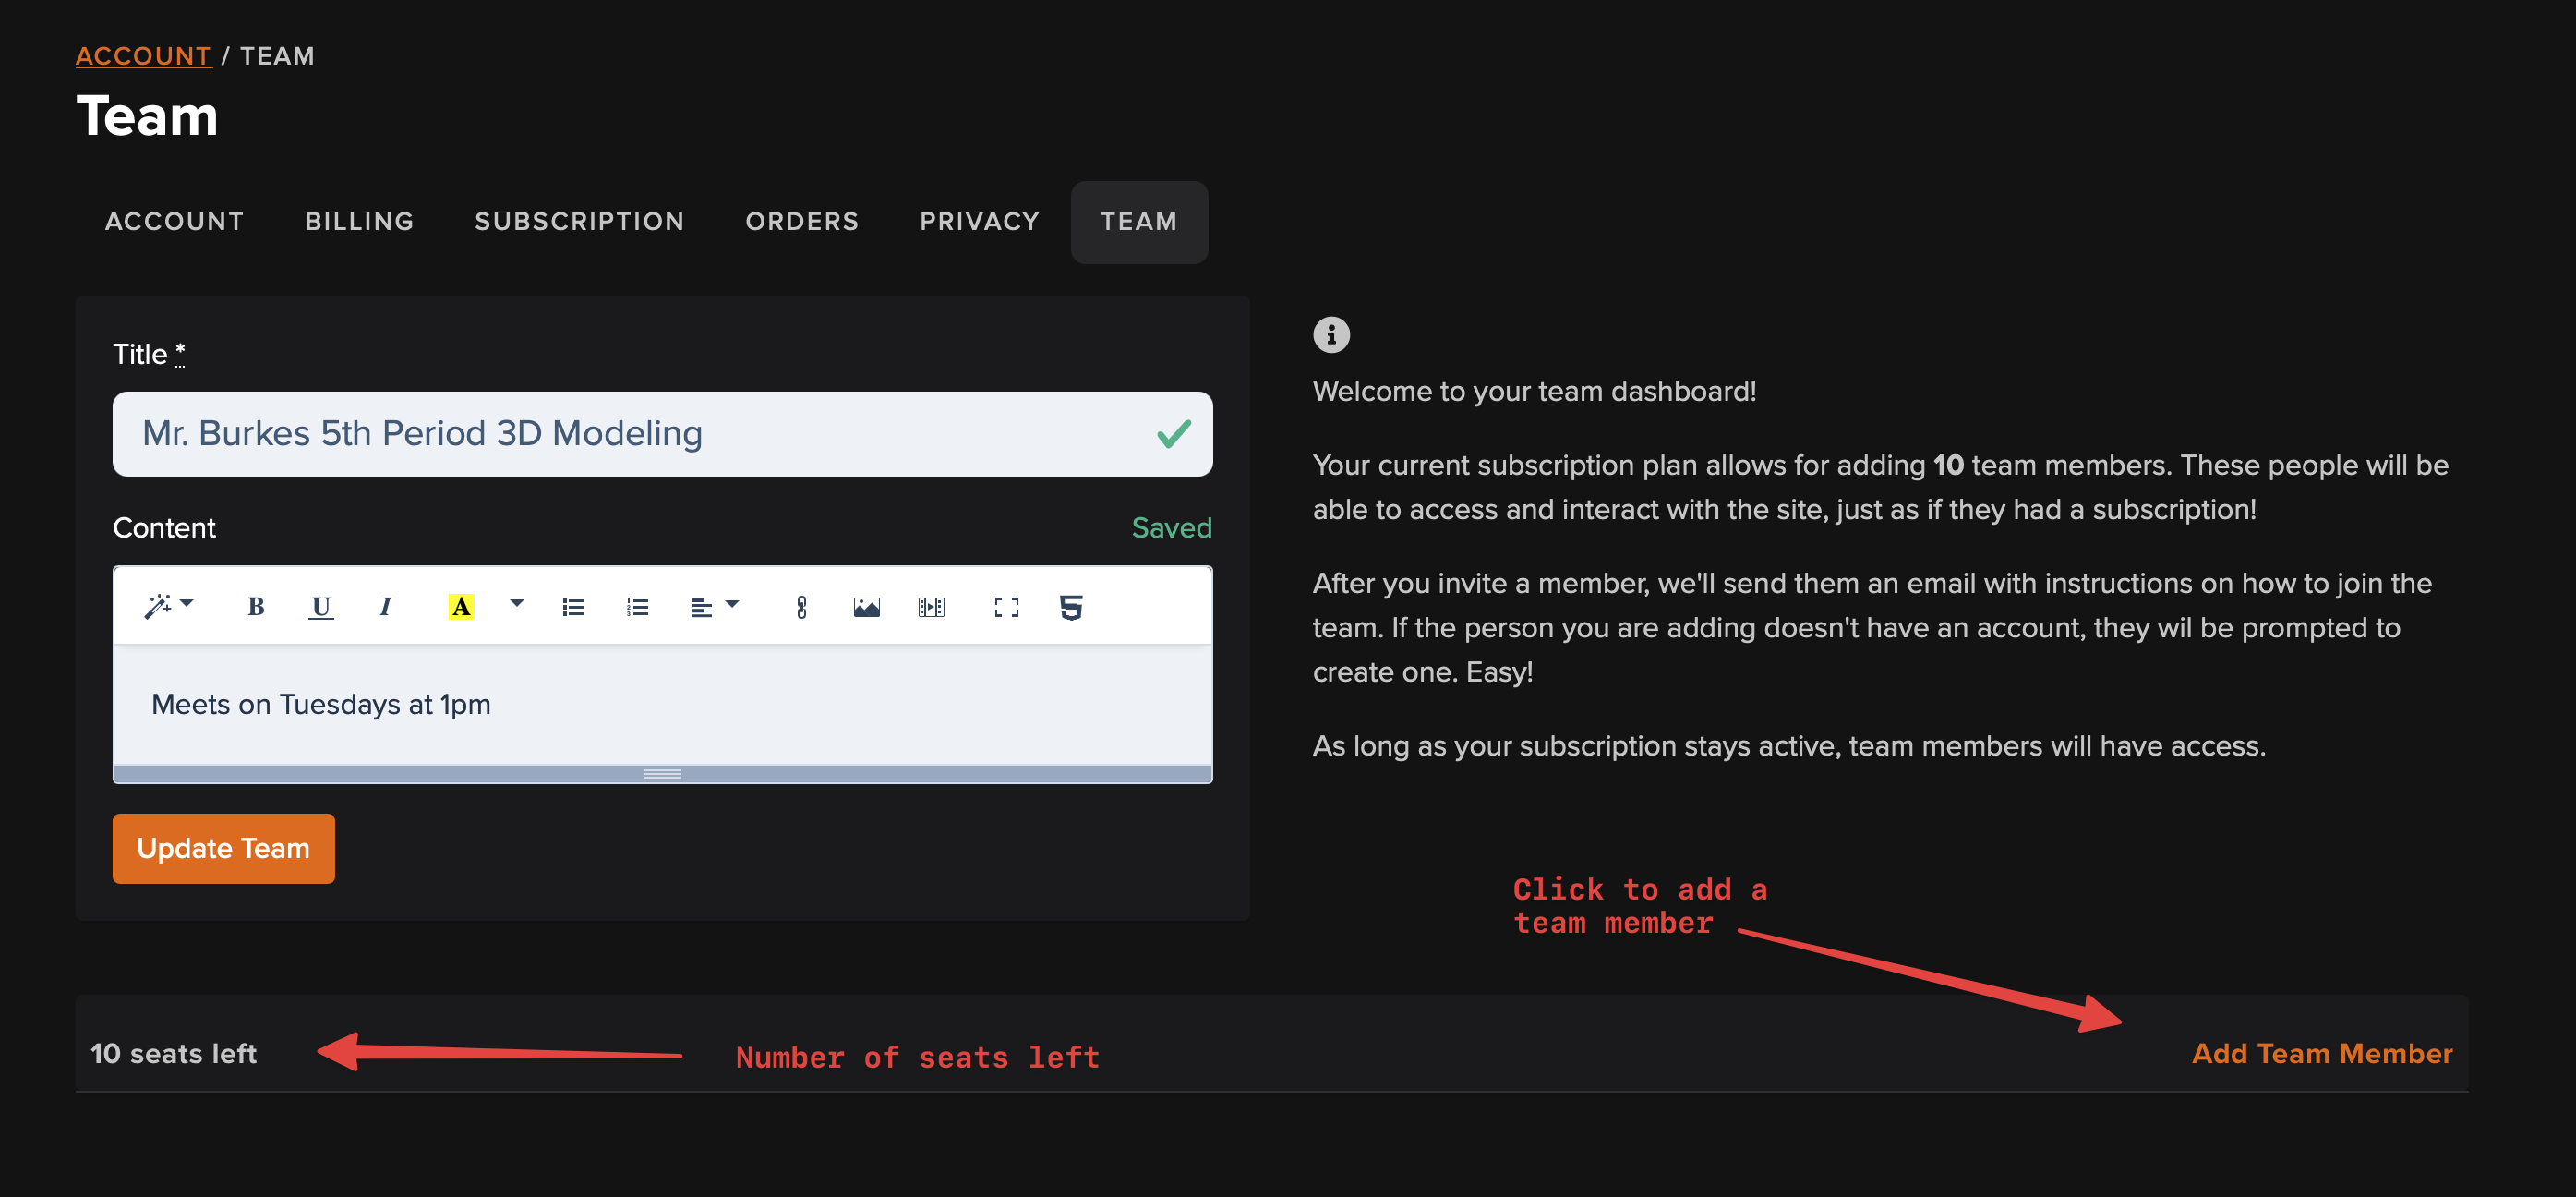
Task: Open the HTML5 code view
Action: [x=1070, y=606]
